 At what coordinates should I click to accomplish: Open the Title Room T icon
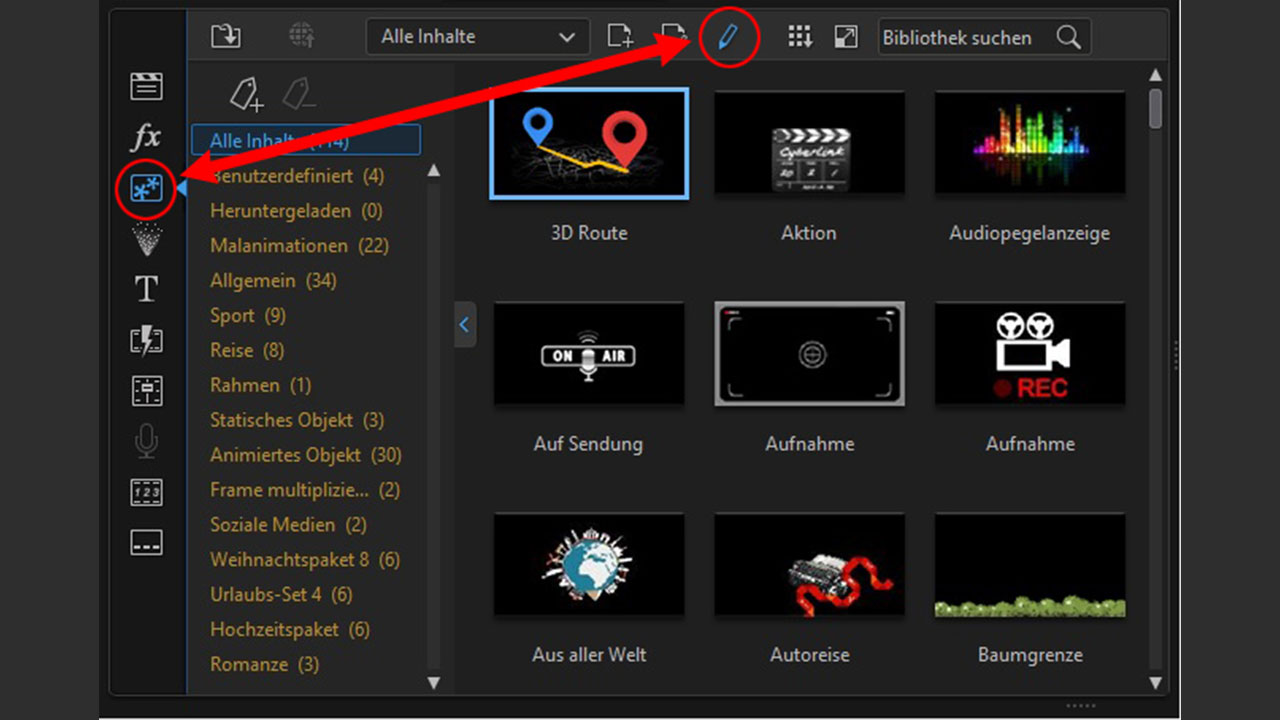[146, 289]
